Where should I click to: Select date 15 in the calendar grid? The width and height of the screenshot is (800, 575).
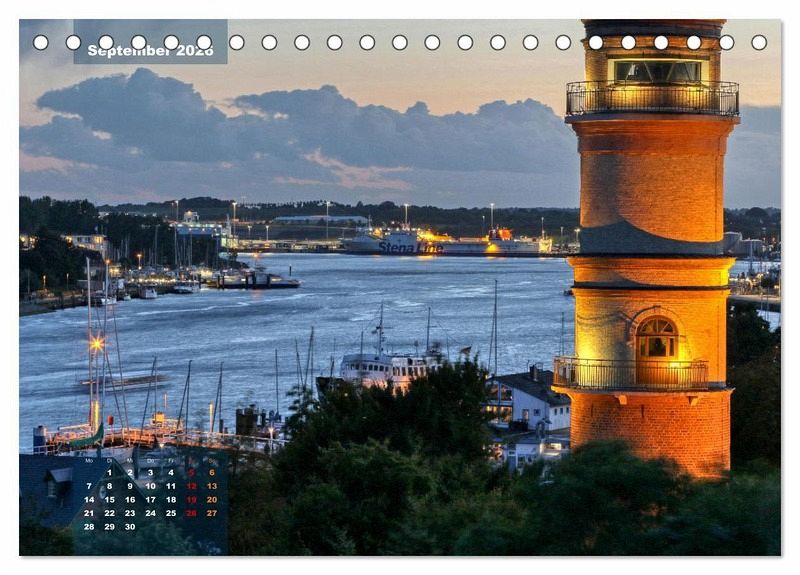[x=109, y=499]
